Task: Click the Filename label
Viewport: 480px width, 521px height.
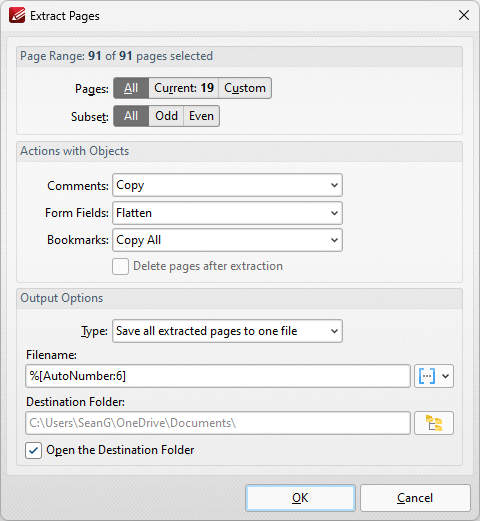Action: click(51, 355)
